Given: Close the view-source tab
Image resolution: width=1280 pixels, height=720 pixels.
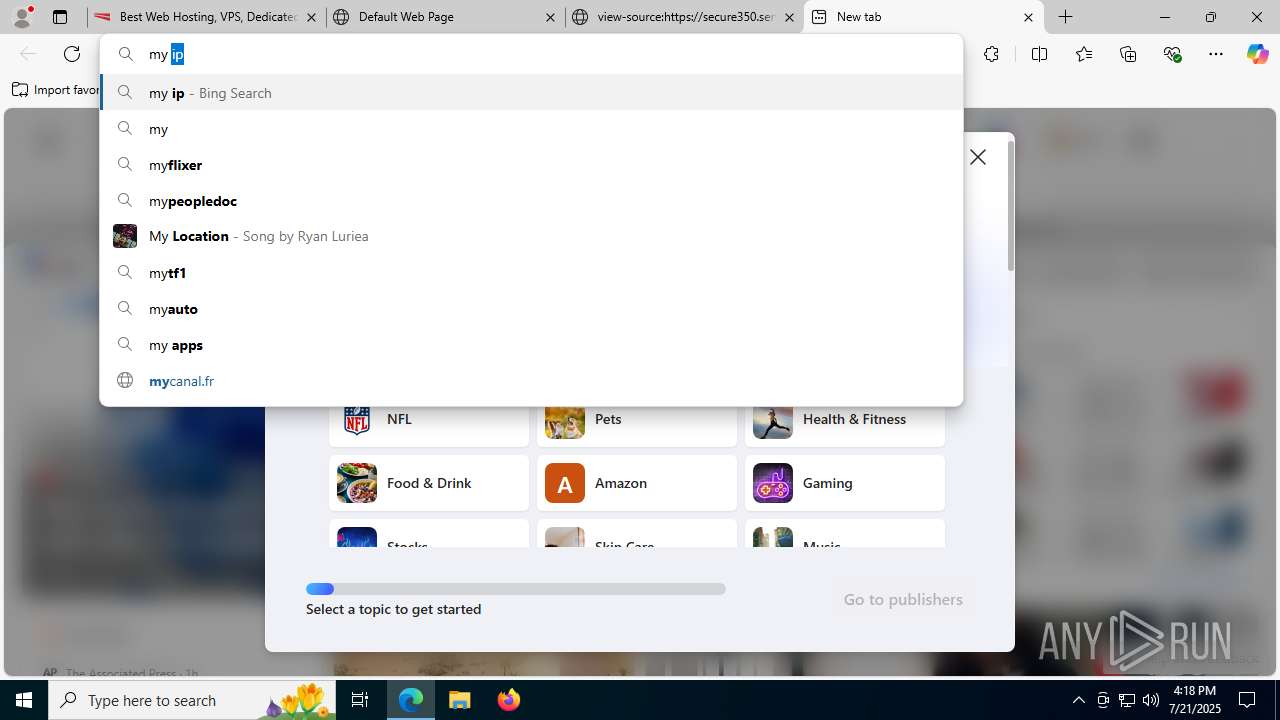Looking at the screenshot, I should 789,17.
